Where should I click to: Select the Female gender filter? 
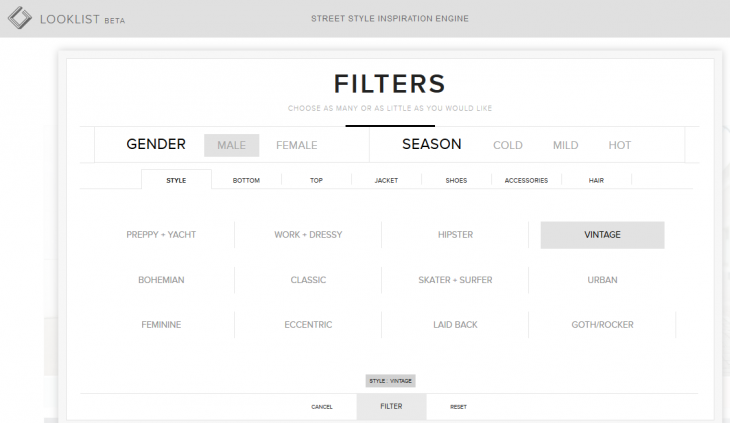tap(296, 145)
